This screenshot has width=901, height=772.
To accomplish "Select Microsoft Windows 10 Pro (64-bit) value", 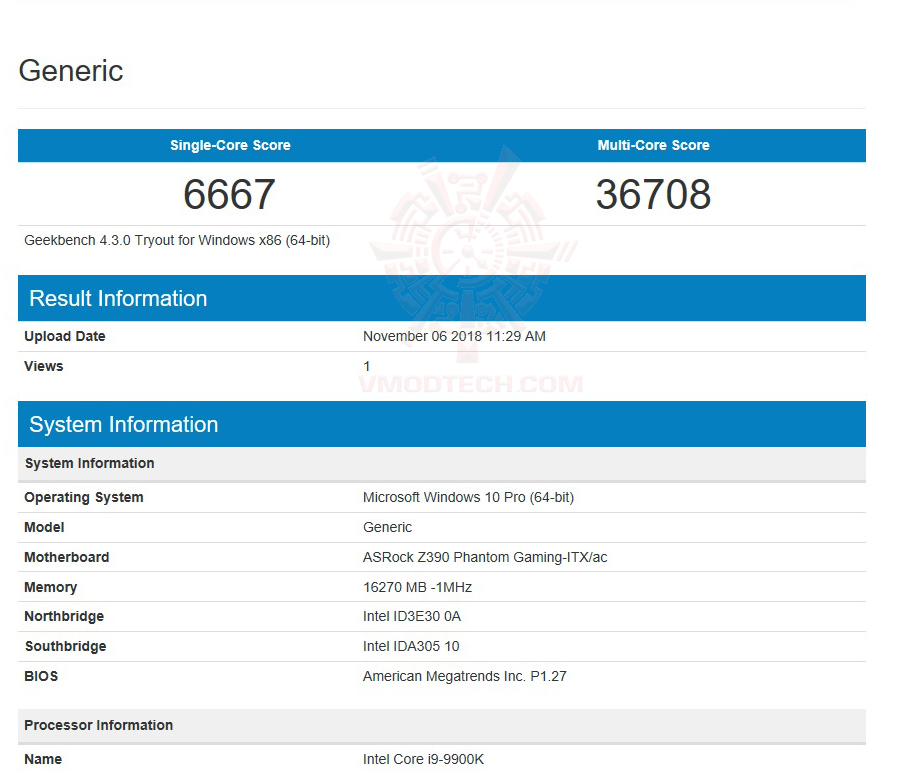I will click(x=468, y=497).
